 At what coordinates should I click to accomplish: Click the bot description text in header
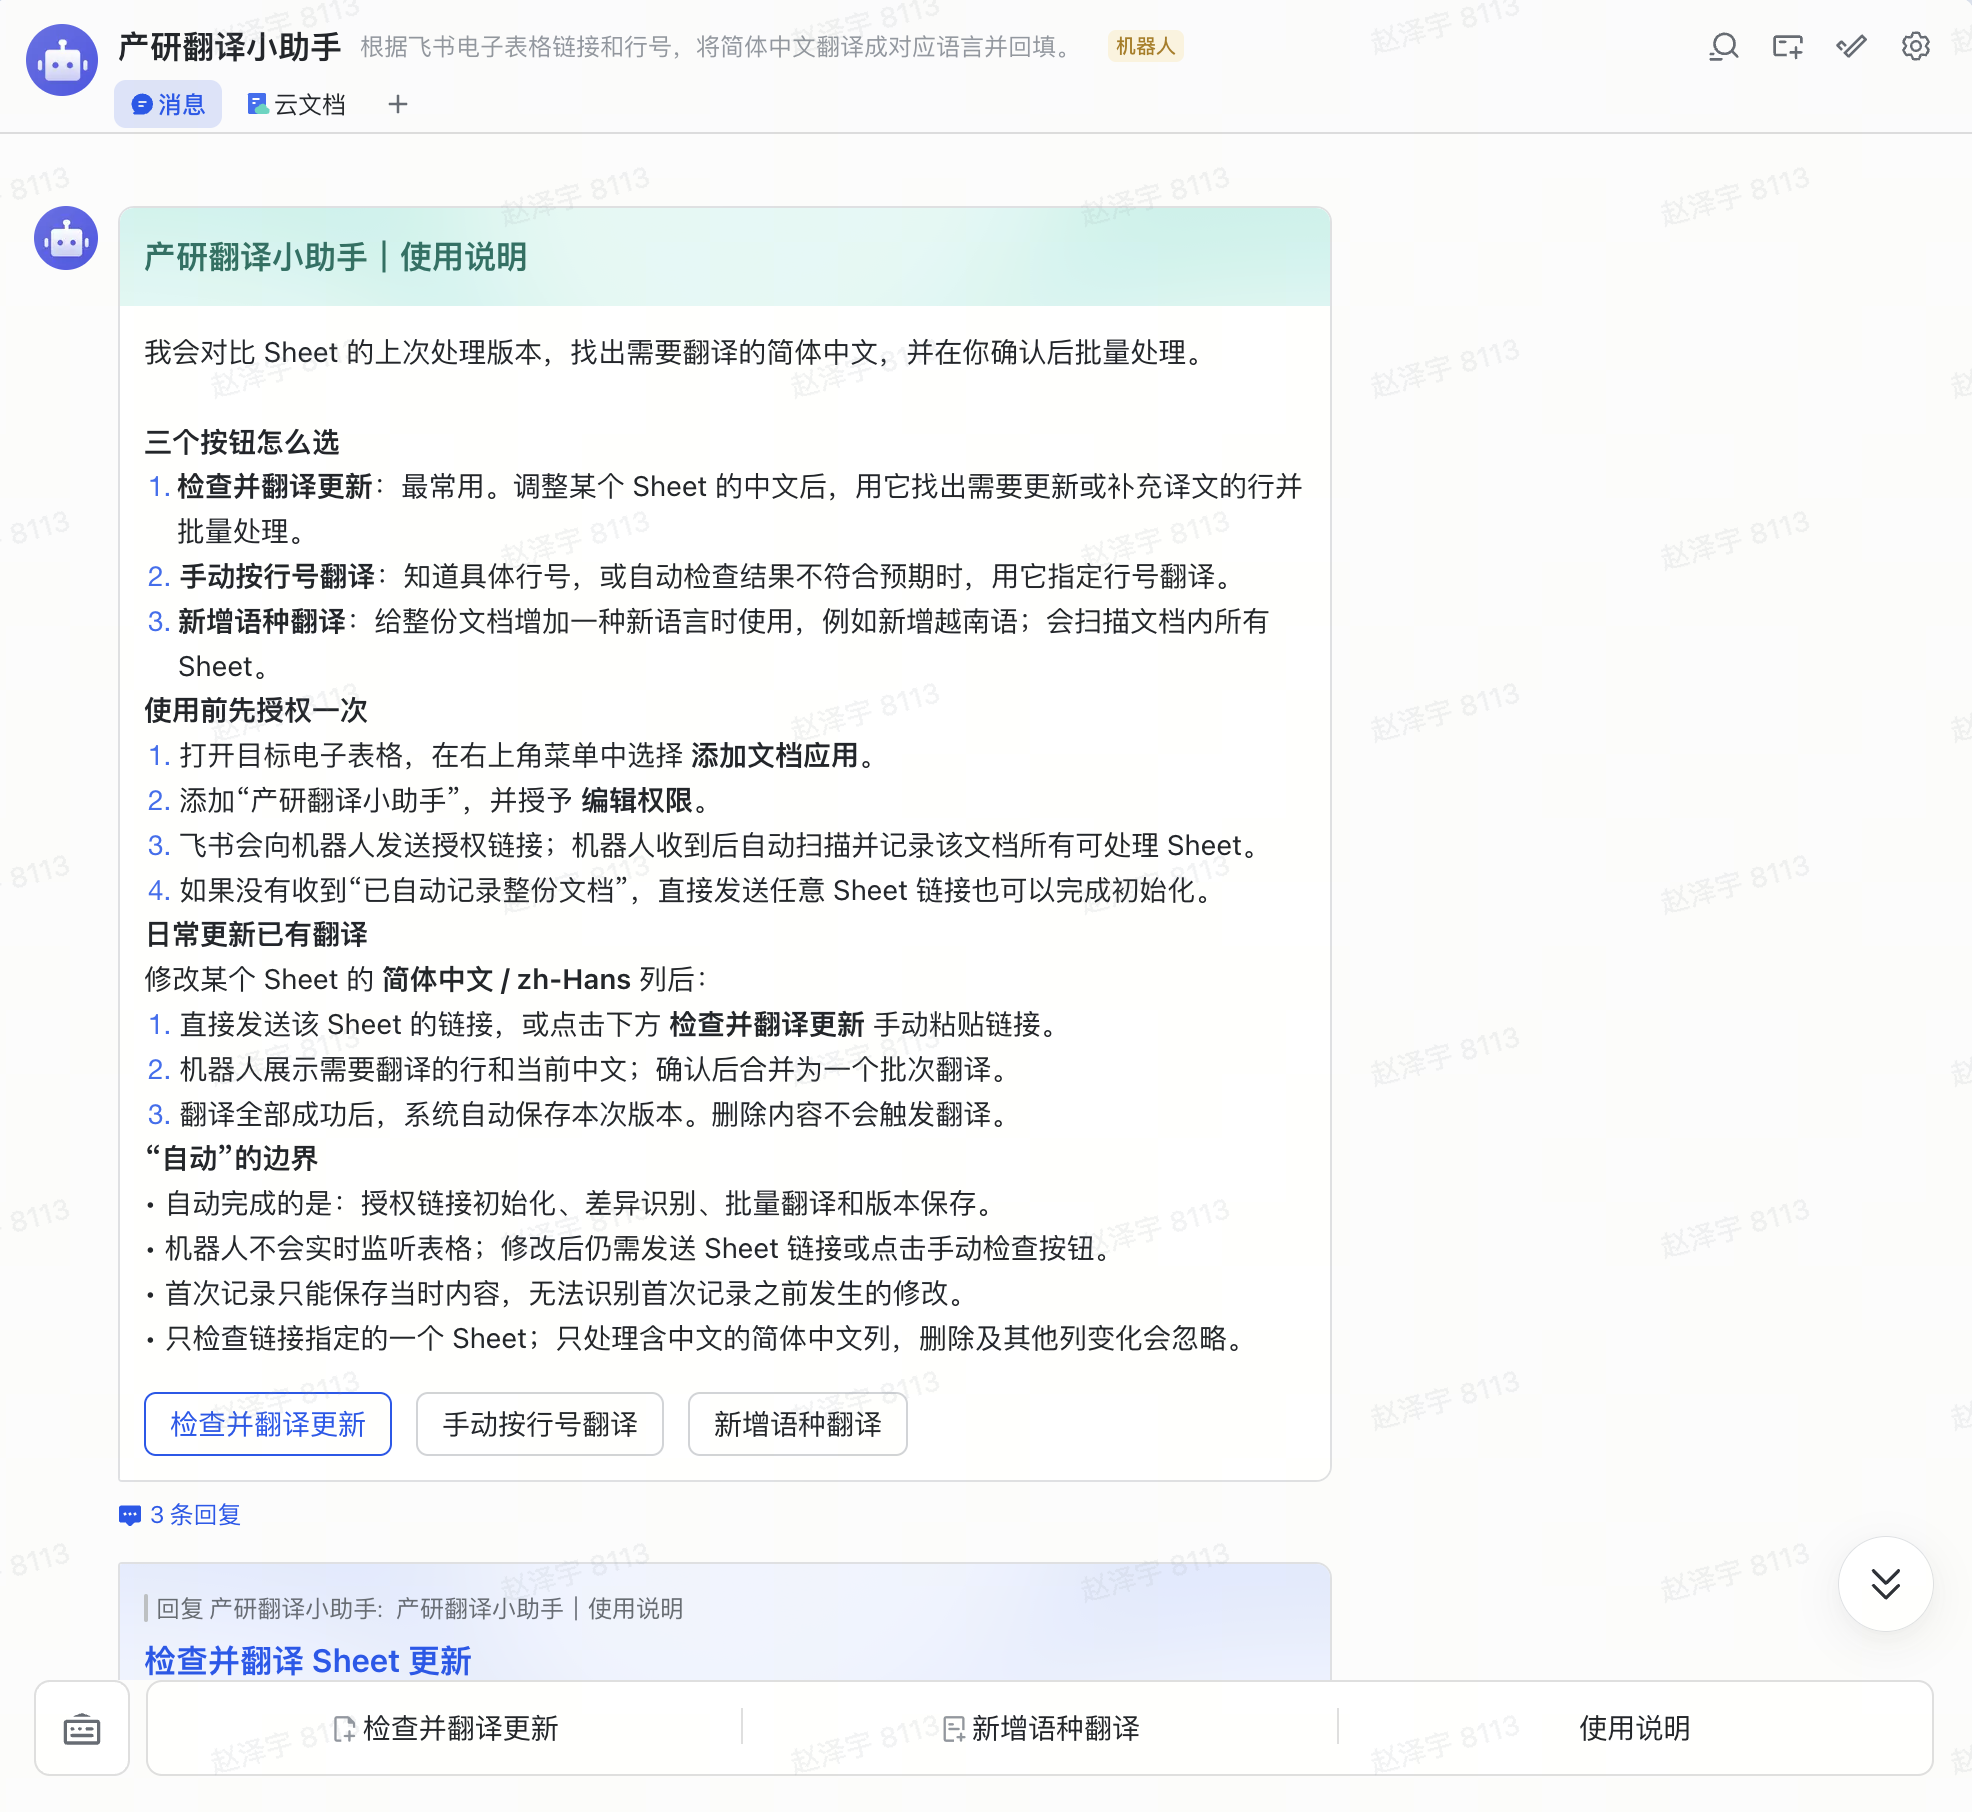click(717, 47)
